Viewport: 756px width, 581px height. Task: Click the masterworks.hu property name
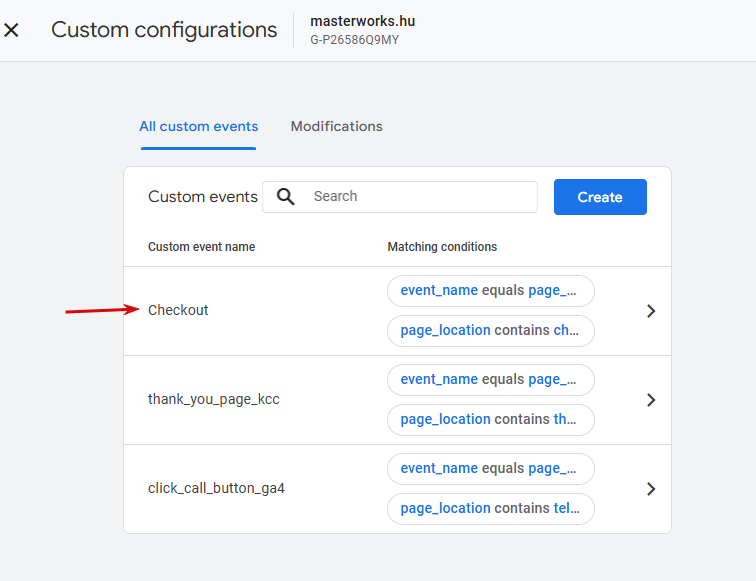(363, 21)
